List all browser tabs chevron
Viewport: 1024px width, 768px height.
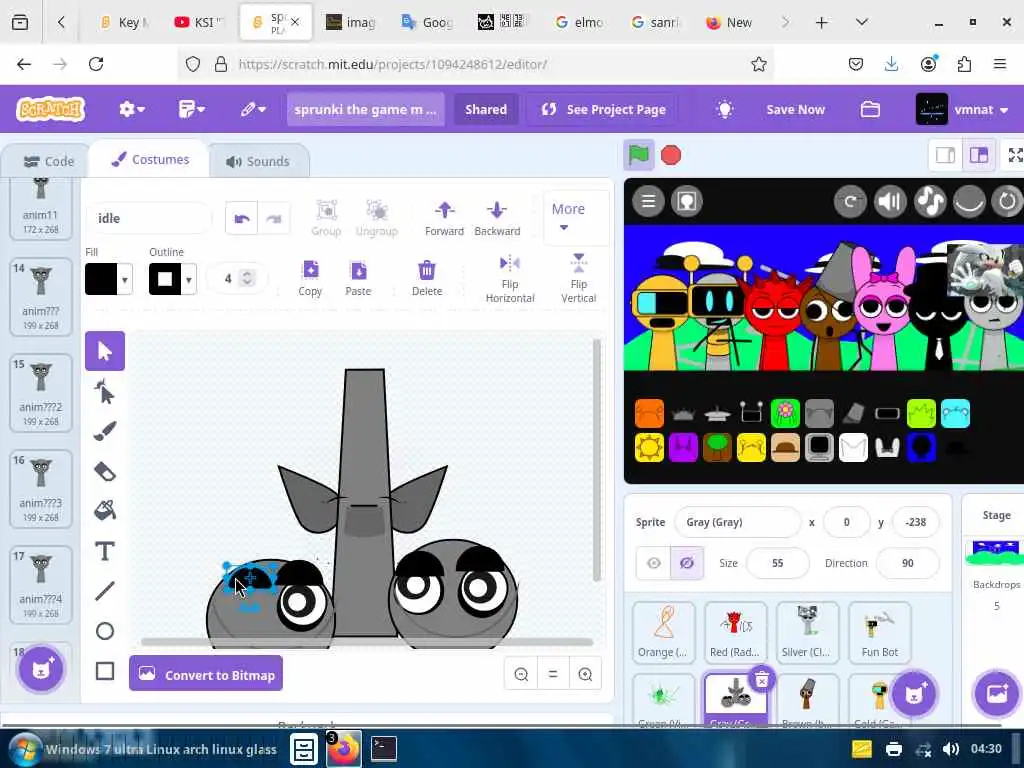[x=861, y=22]
